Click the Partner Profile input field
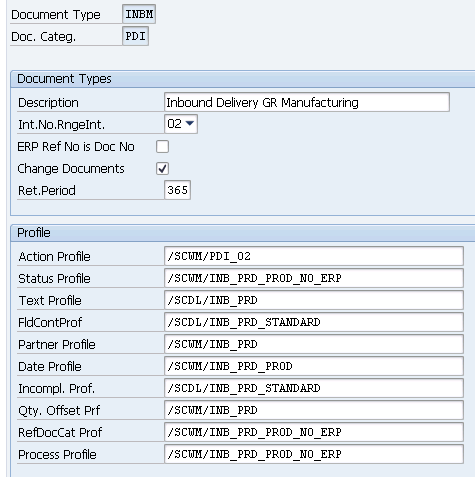 (x=314, y=344)
